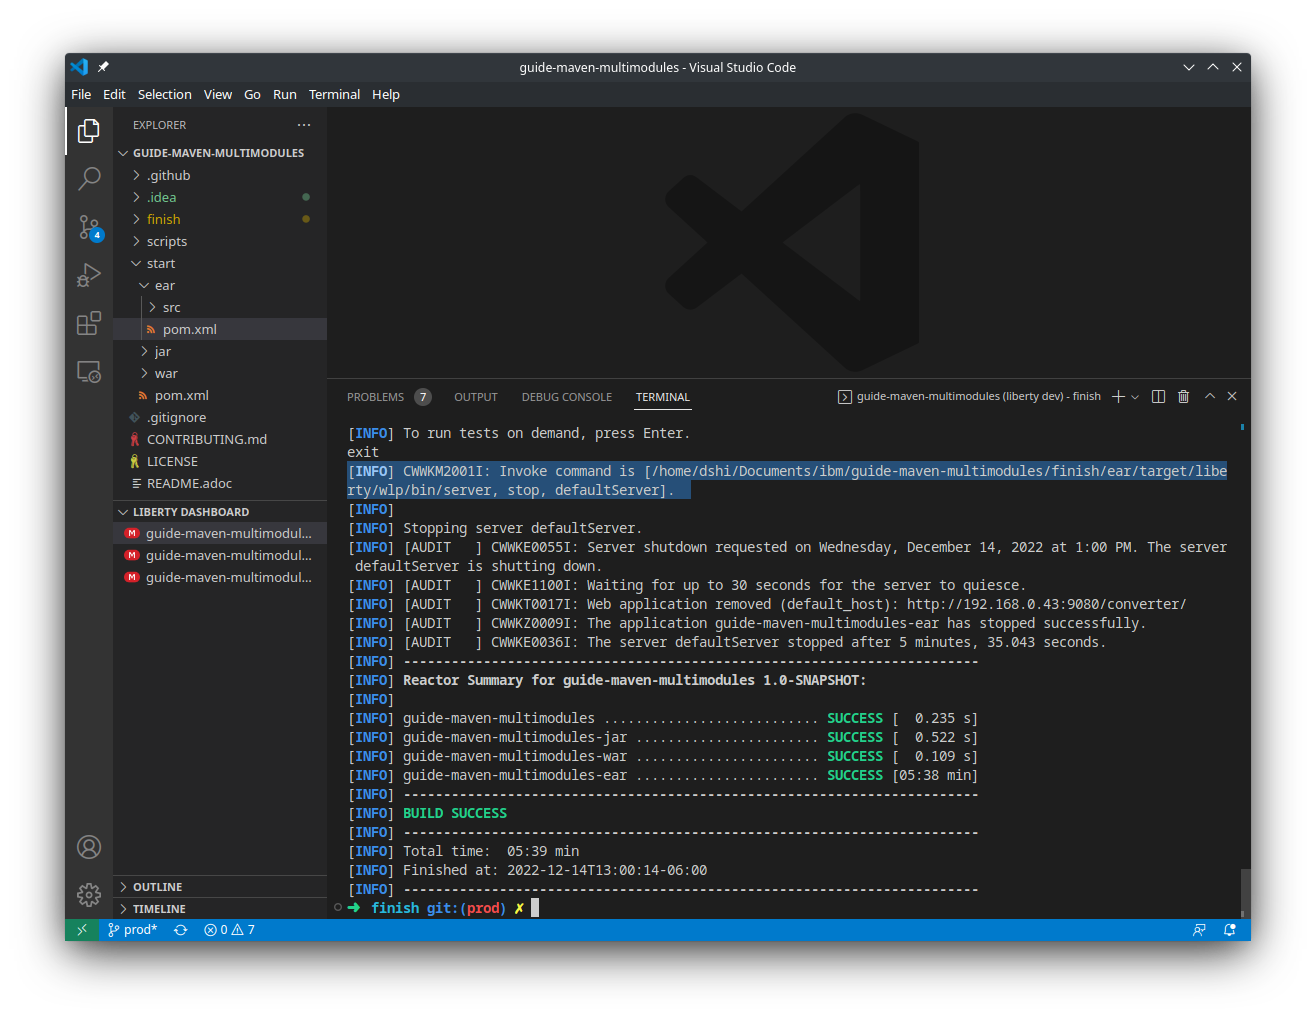Viewport: 1316px width, 1018px height.
Task: Expand the Timeline section
Action: point(220,909)
